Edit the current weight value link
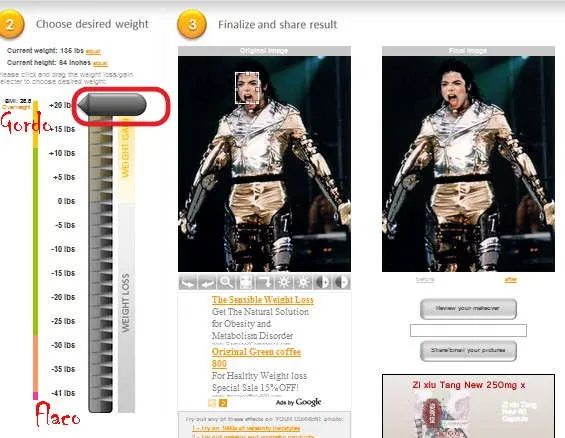The image size is (565, 438). 93,52
